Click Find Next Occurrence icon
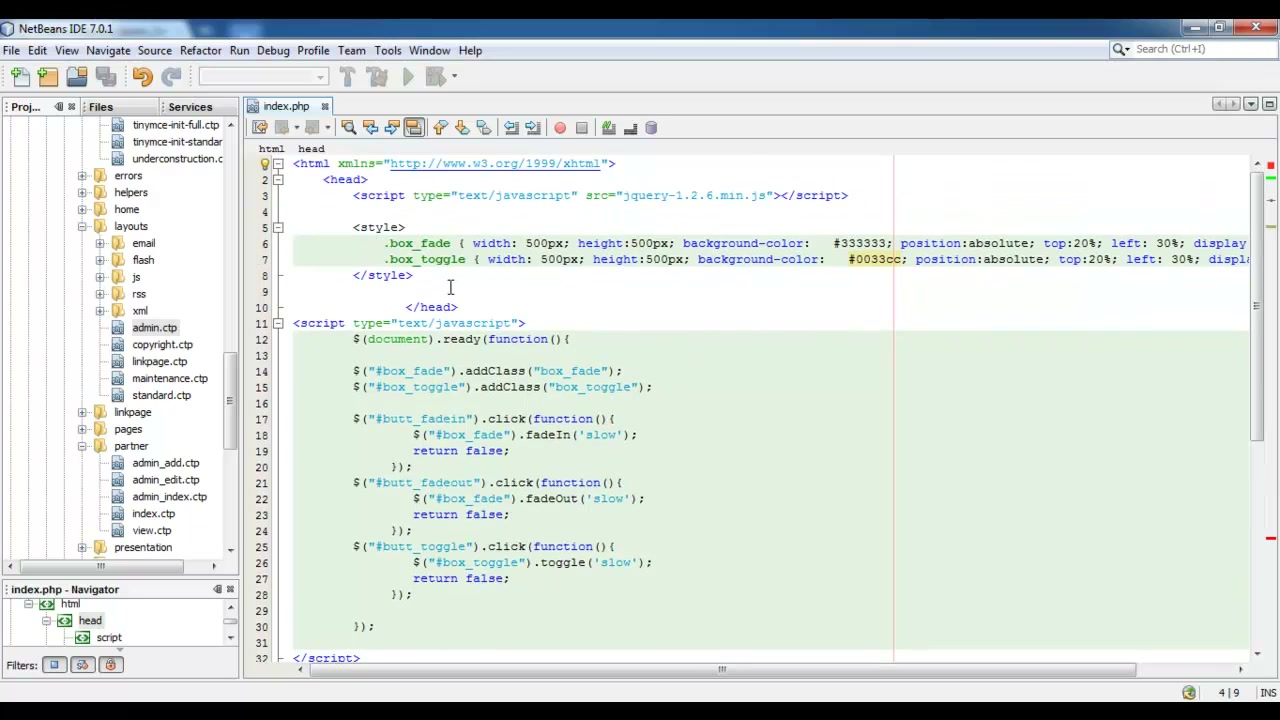This screenshot has height=720, width=1280. (x=392, y=127)
